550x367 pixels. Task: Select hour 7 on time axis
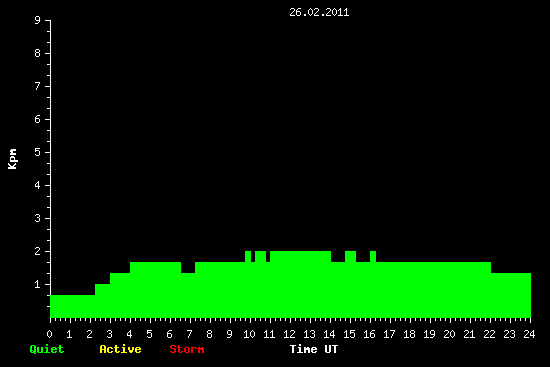[189, 334]
